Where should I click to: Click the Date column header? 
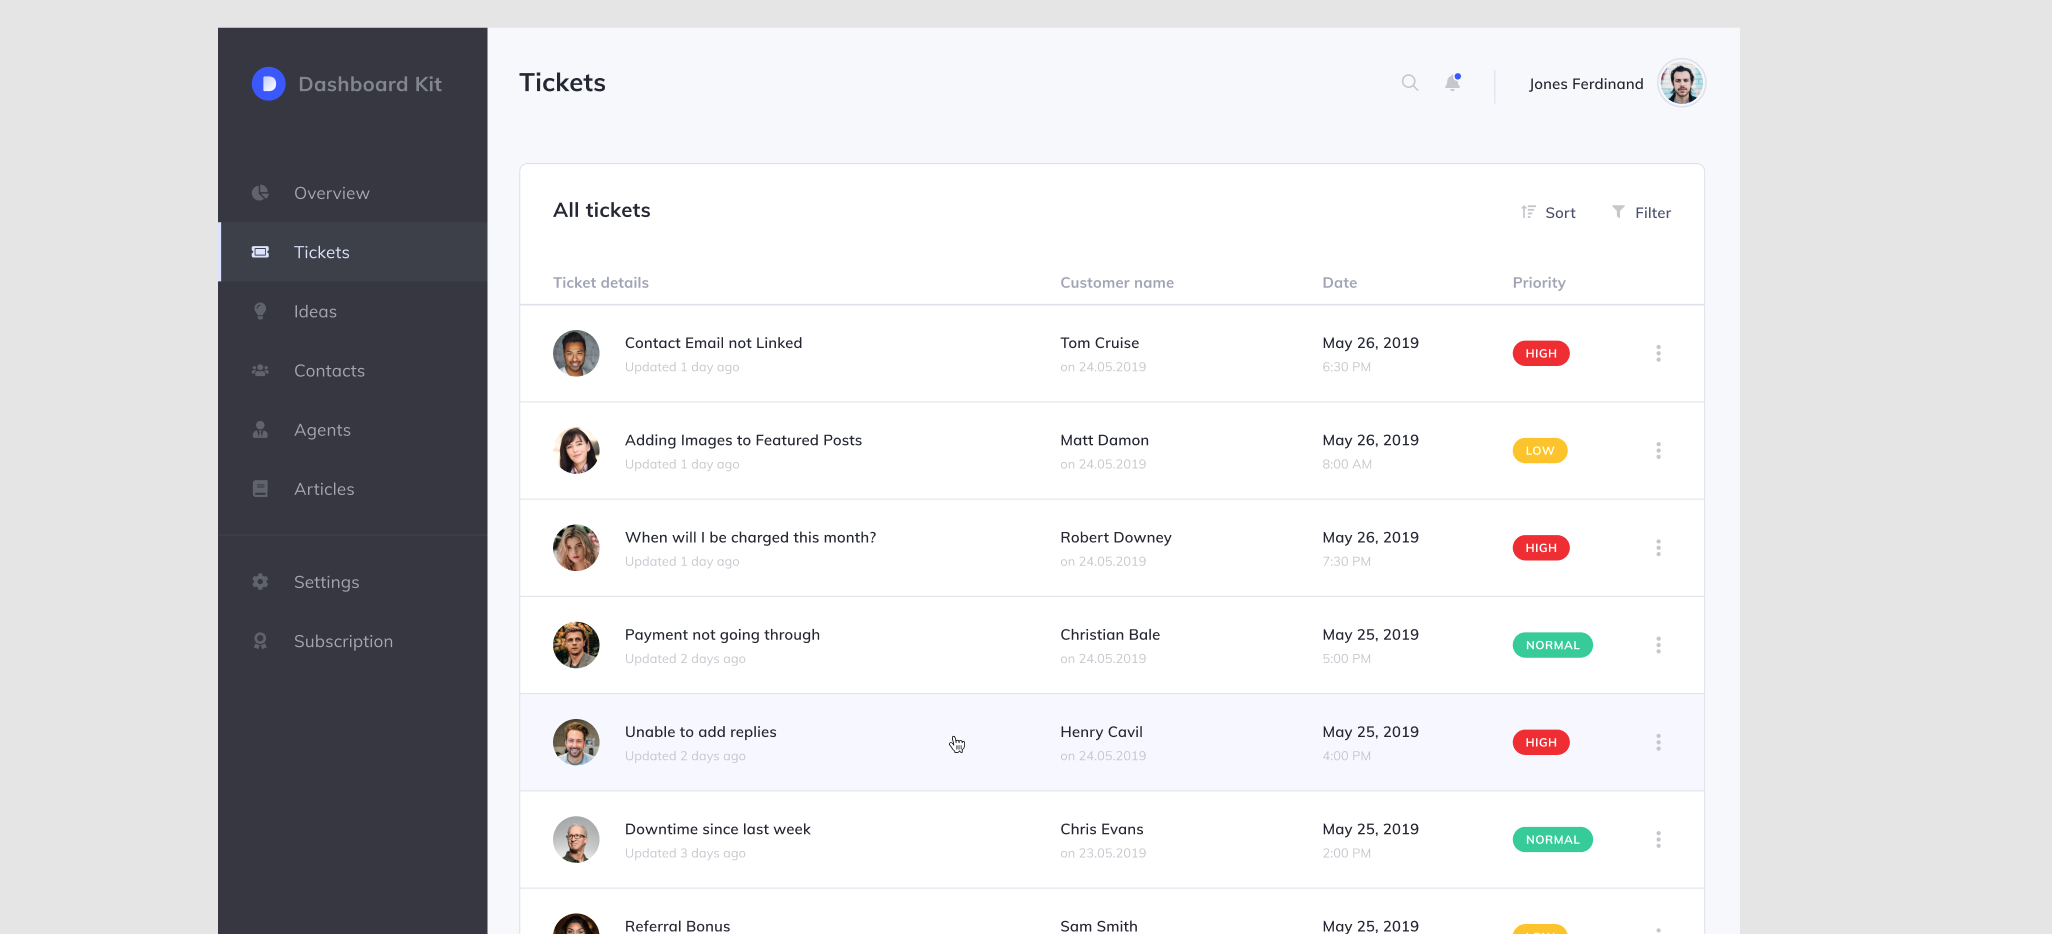pos(1340,283)
